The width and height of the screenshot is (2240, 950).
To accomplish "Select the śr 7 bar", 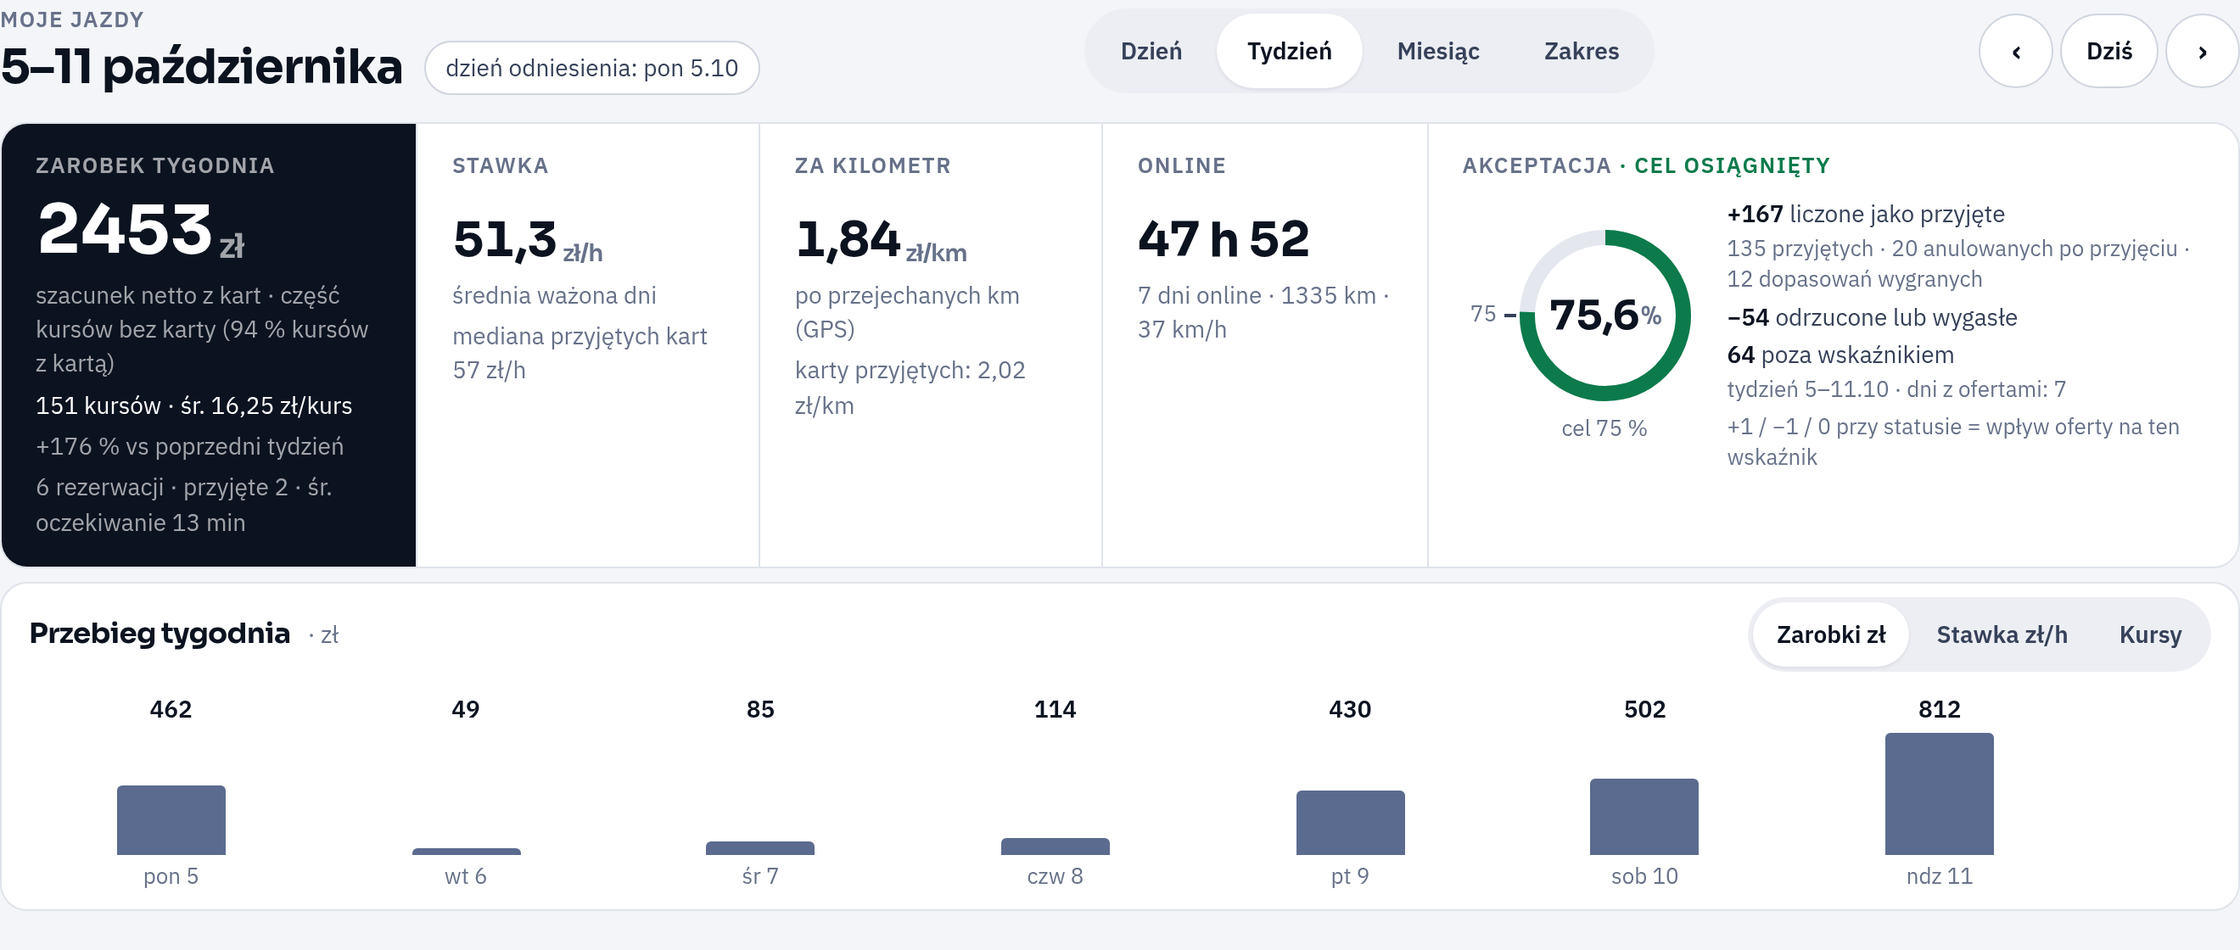I will pos(760,848).
